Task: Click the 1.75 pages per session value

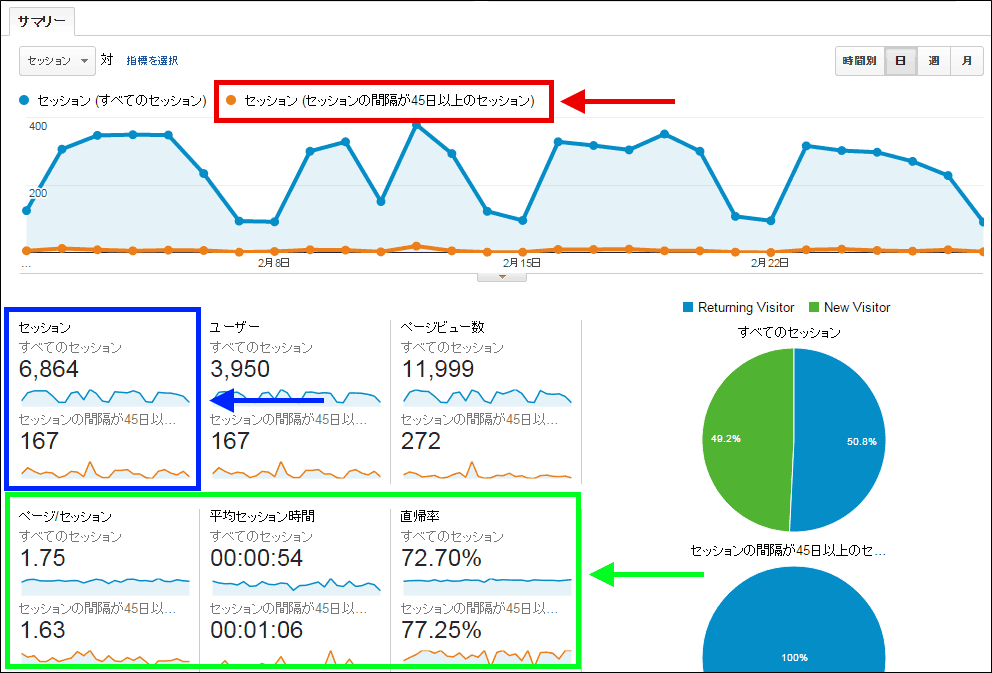Action: [42, 558]
